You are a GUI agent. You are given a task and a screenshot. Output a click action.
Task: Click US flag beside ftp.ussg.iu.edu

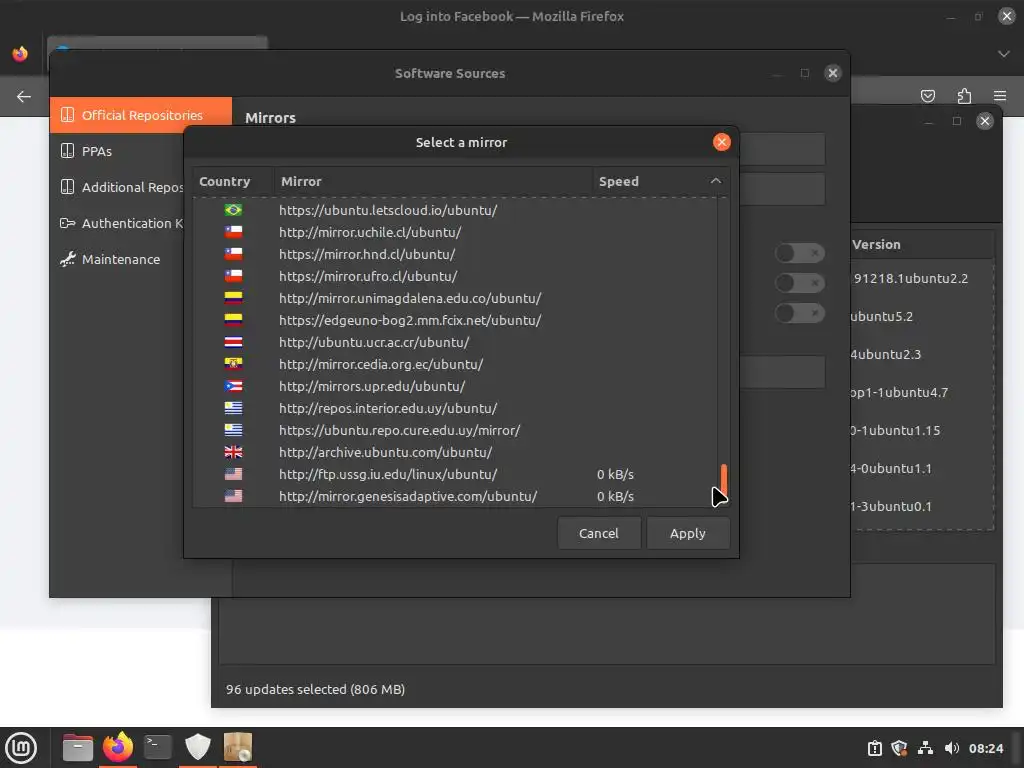[233, 474]
